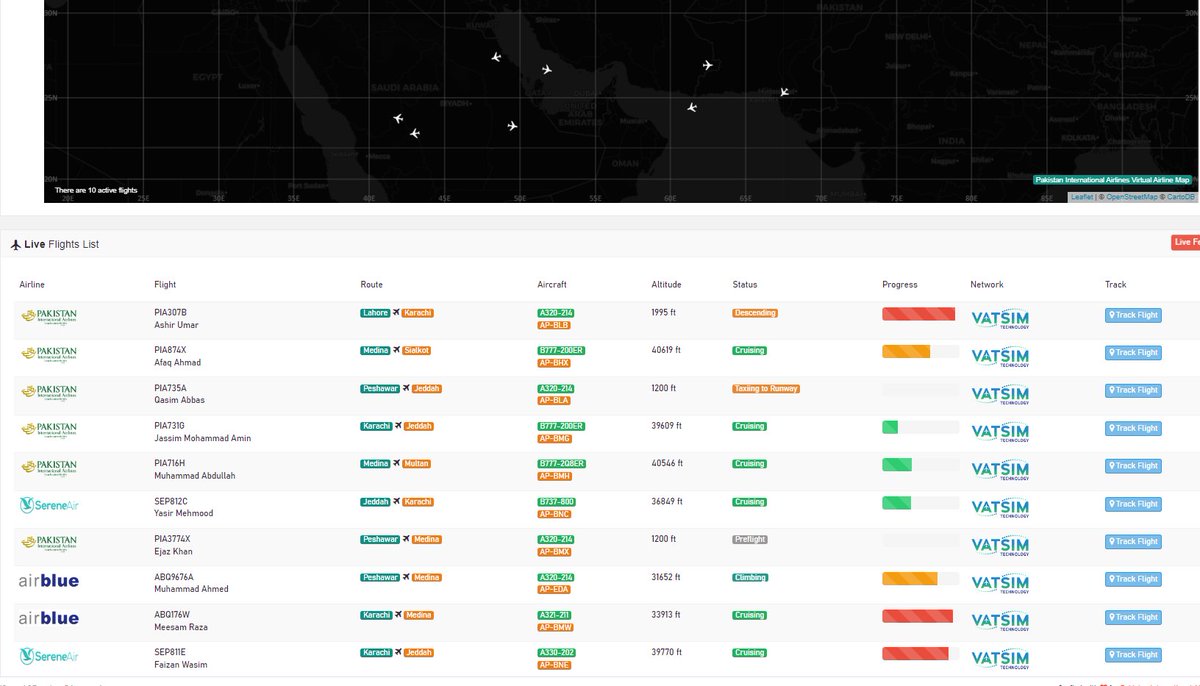
Task: Click the Pakistan International Airlines logo for PIA307B
Action: [x=49, y=316]
